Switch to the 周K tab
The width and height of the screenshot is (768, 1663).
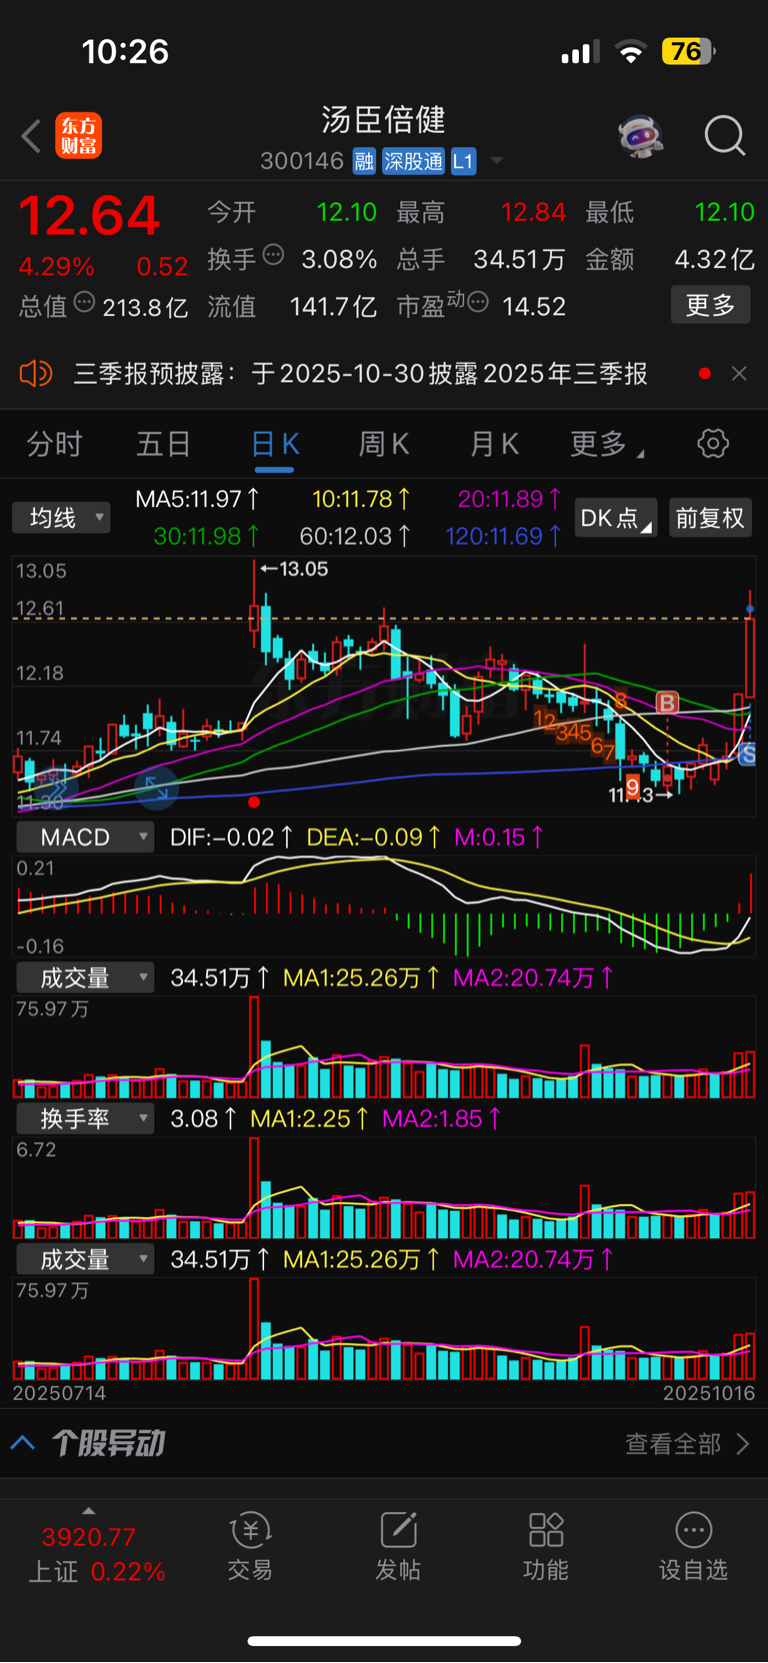[384, 444]
